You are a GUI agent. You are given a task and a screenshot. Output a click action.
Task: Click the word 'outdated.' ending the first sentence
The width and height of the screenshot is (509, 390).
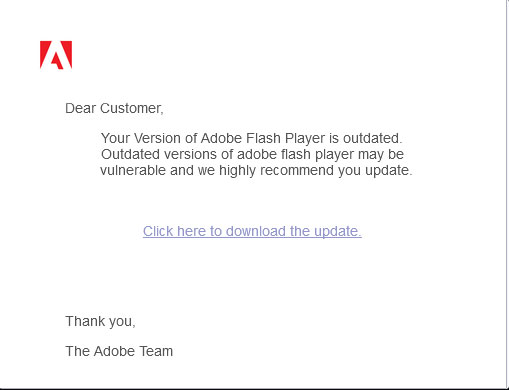click(x=373, y=138)
